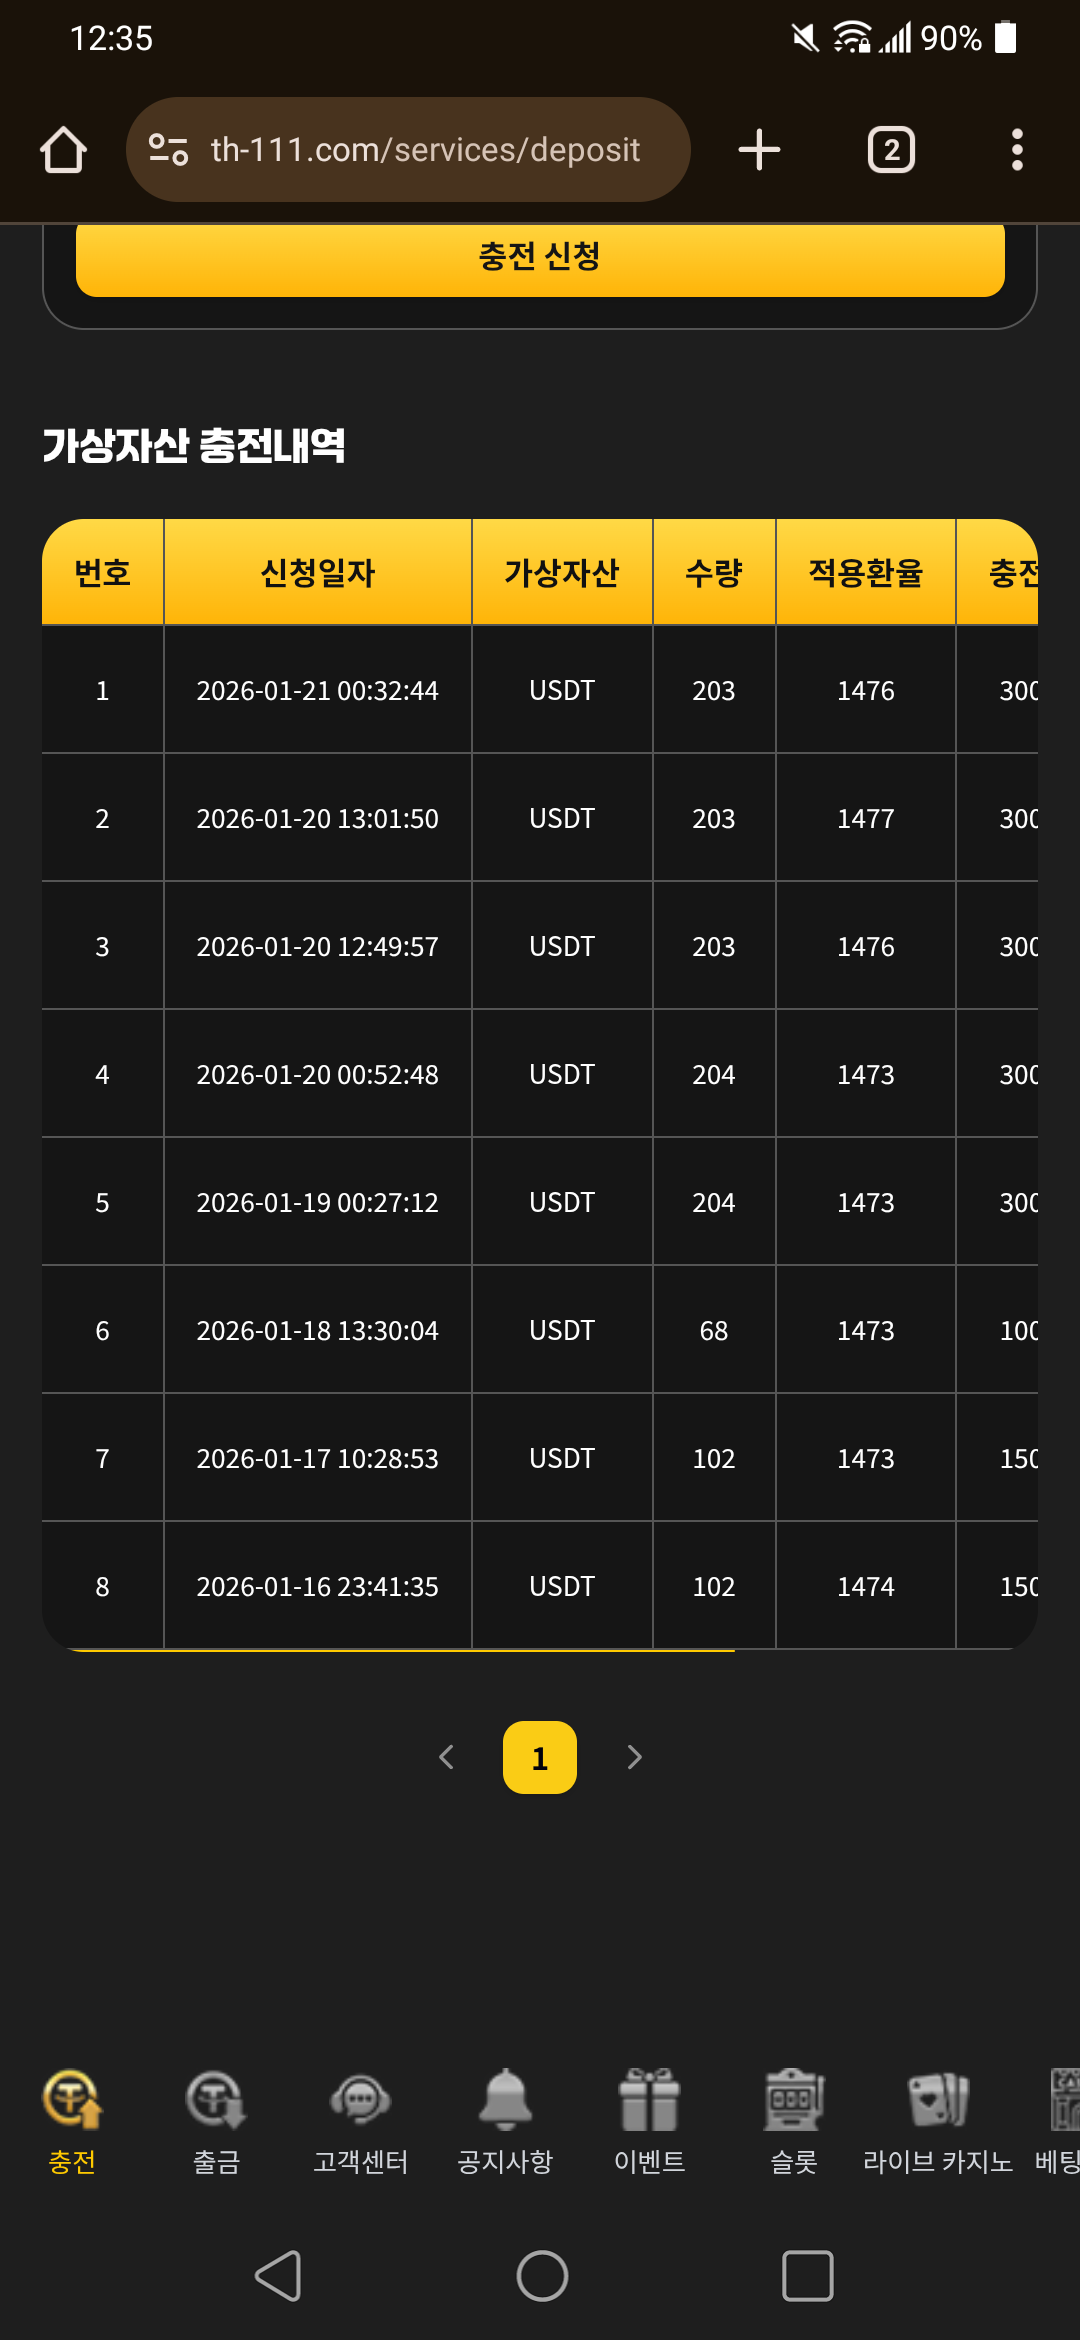Open the tab switcher showing 2 tabs
This screenshot has width=1080, height=2340.
pyautogui.click(x=890, y=150)
